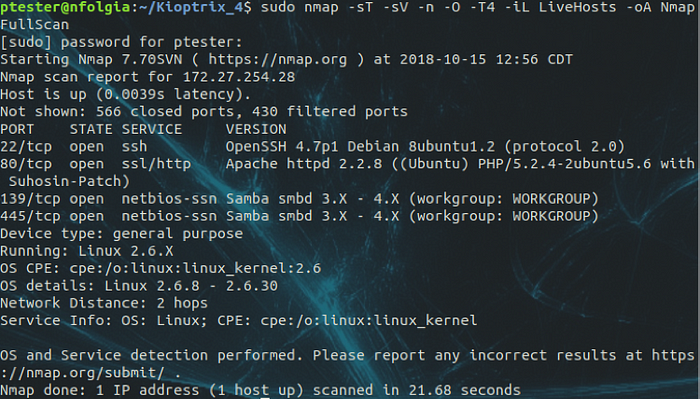Click the Network Distance 2 hops line
This screenshot has height=399, width=700.
click(104, 303)
